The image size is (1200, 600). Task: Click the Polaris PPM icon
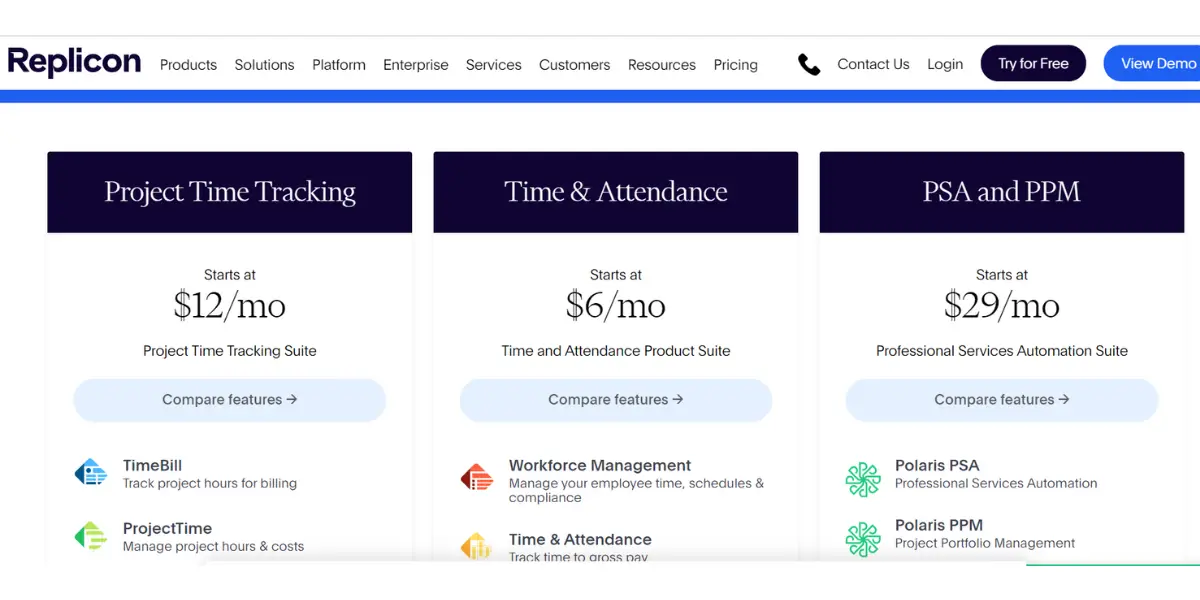tap(862, 538)
